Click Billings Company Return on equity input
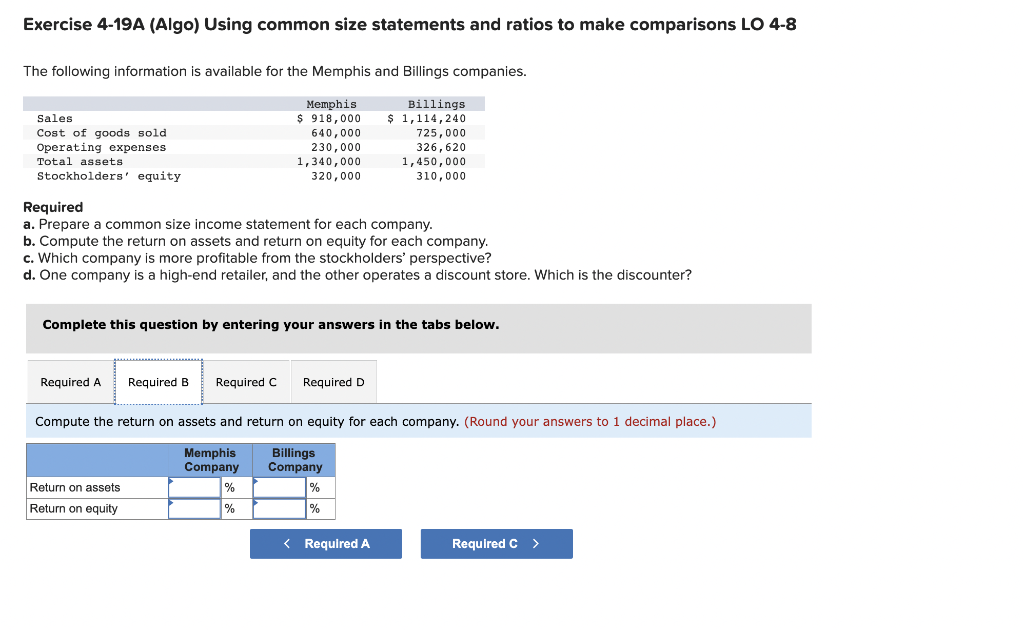The image size is (1024, 630). [x=278, y=509]
